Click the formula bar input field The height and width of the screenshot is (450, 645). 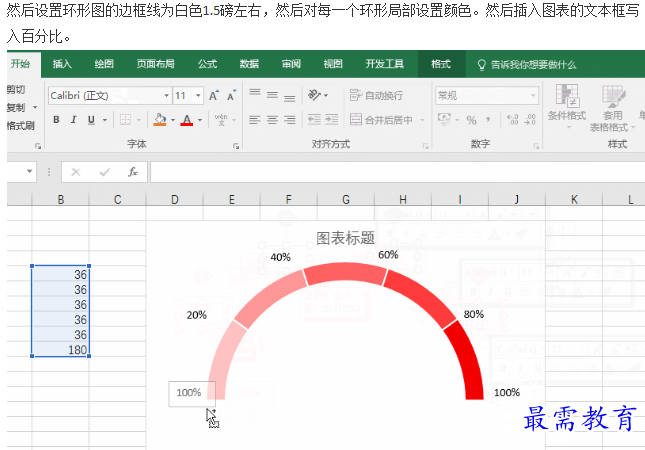point(397,172)
